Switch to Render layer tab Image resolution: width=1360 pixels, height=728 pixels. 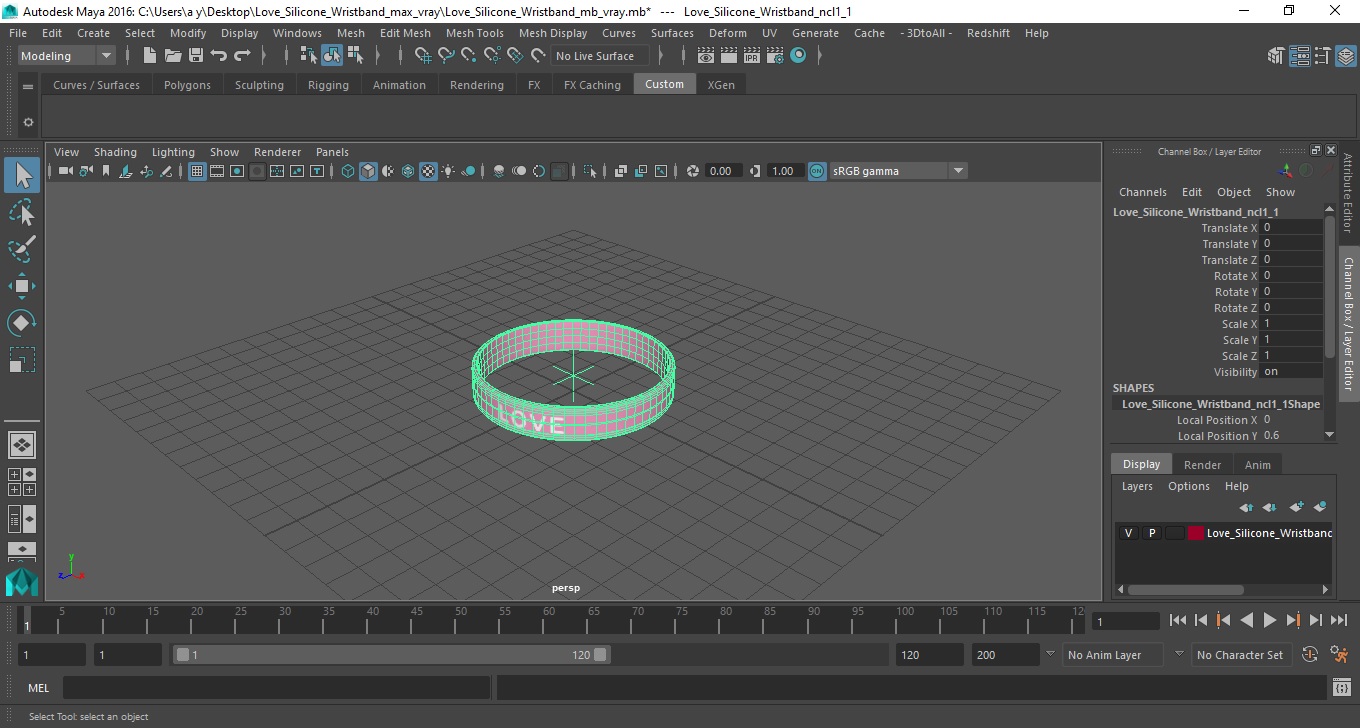[x=1202, y=465]
